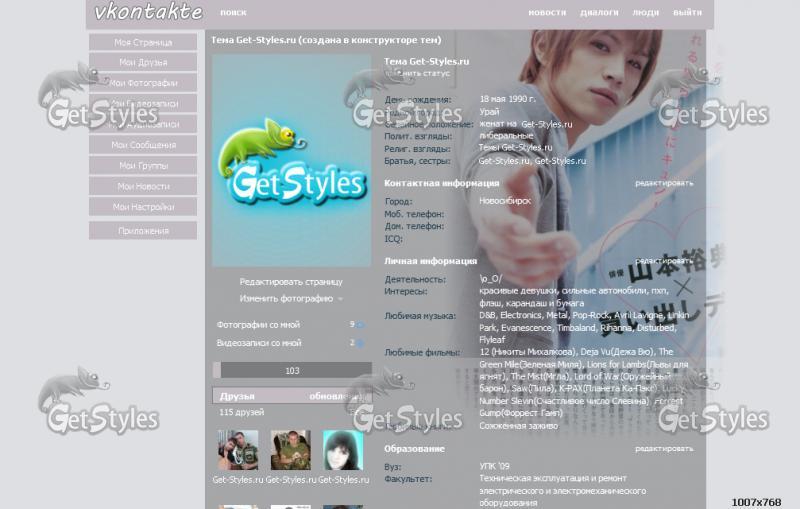Open friend thumbnail of dark-haired girl
800x509 pixels.
343,450
